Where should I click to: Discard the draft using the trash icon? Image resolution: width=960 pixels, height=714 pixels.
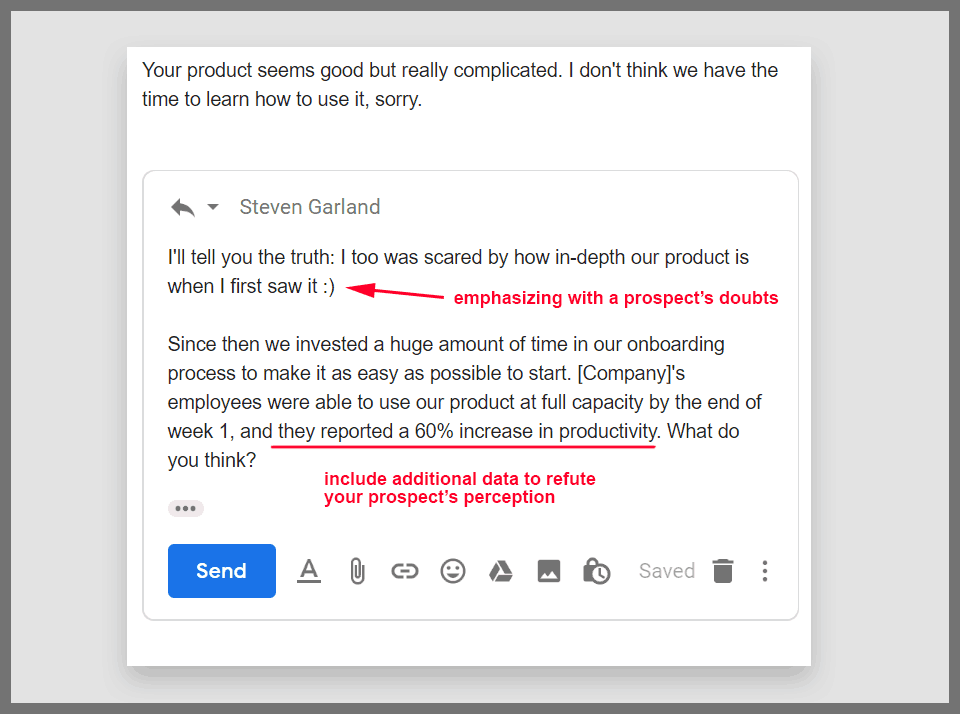[x=723, y=571]
